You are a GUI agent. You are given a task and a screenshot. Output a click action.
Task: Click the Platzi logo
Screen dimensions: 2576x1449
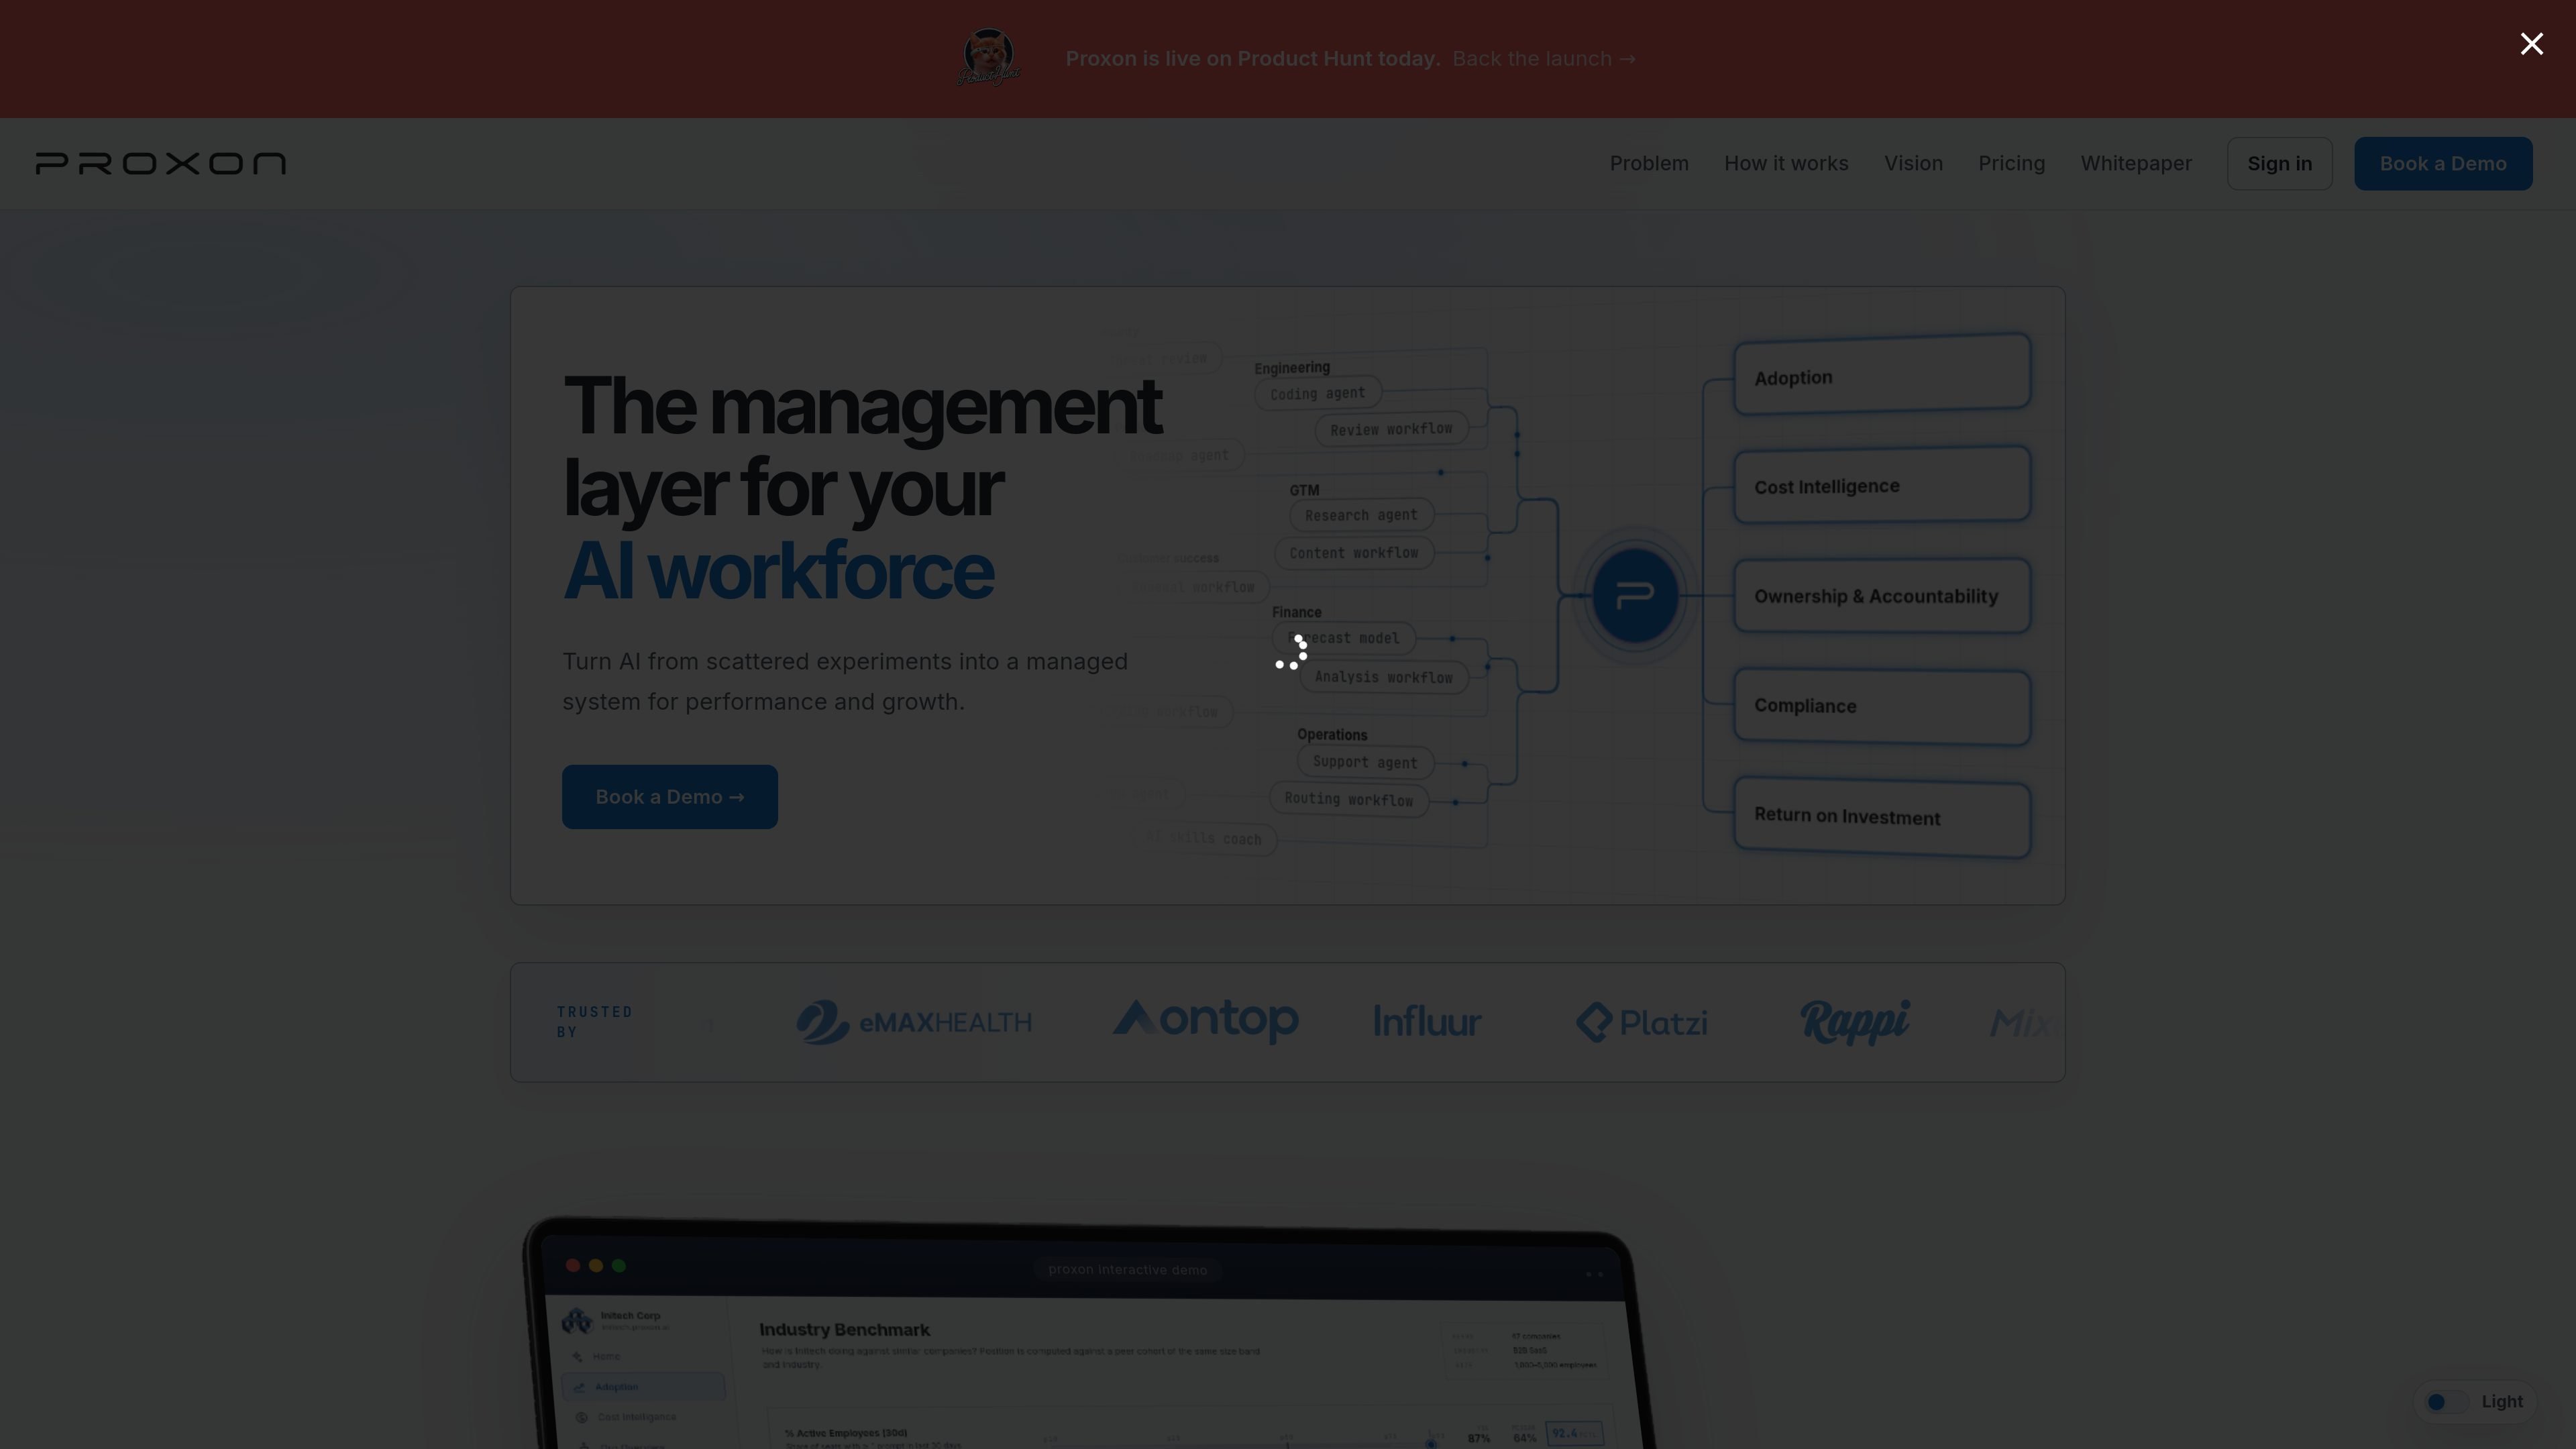(1641, 1022)
